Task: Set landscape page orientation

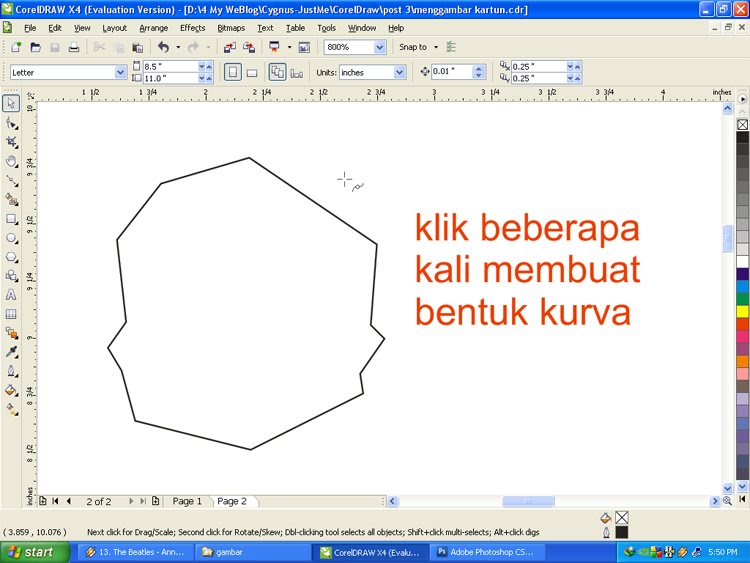Action: point(252,73)
